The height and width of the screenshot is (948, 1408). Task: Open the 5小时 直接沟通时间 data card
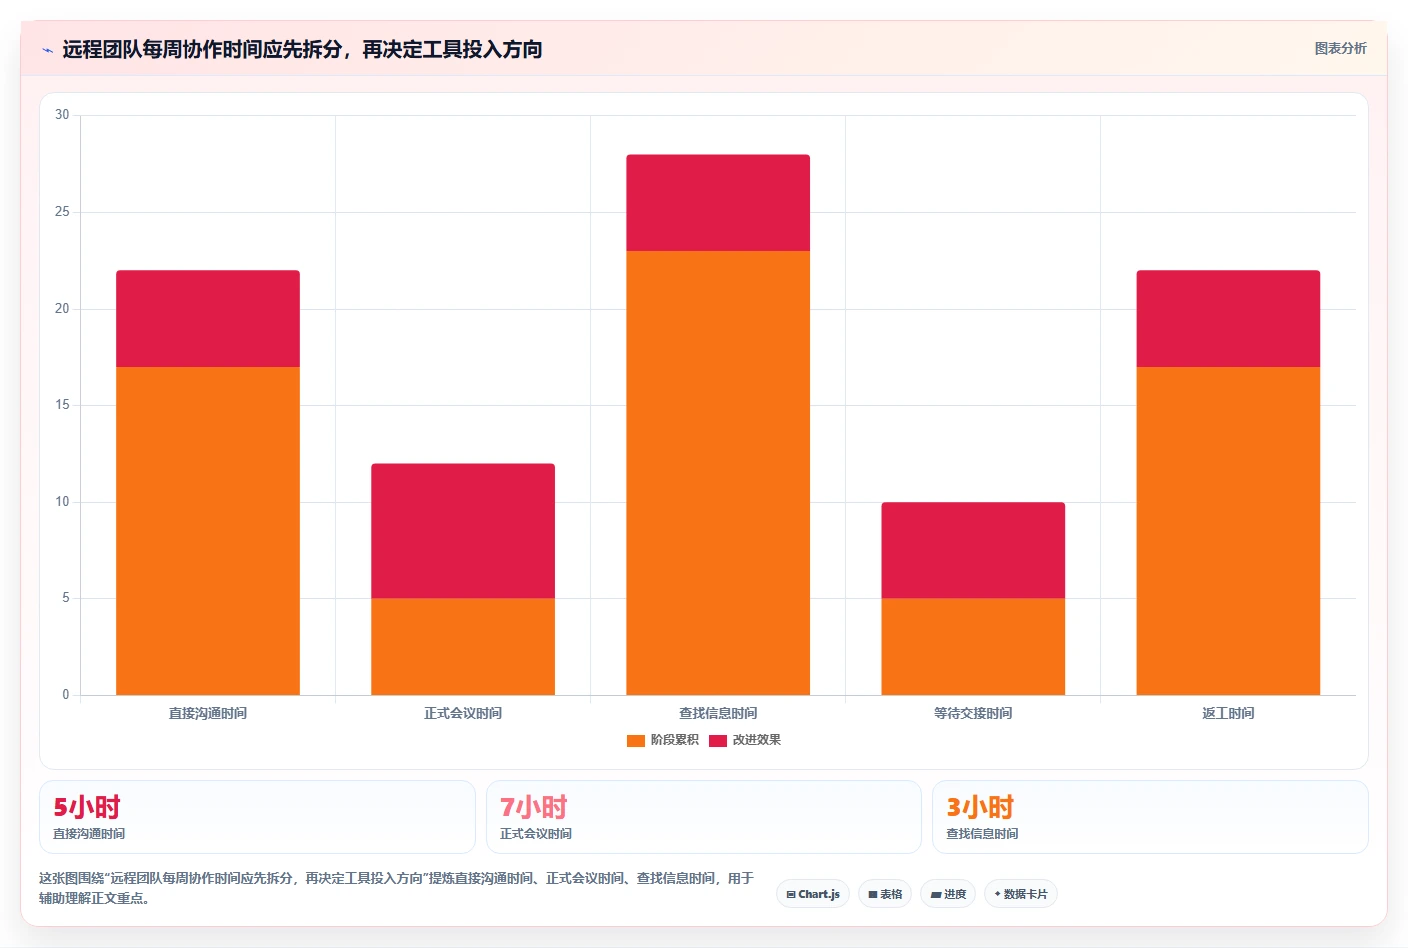point(257,817)
